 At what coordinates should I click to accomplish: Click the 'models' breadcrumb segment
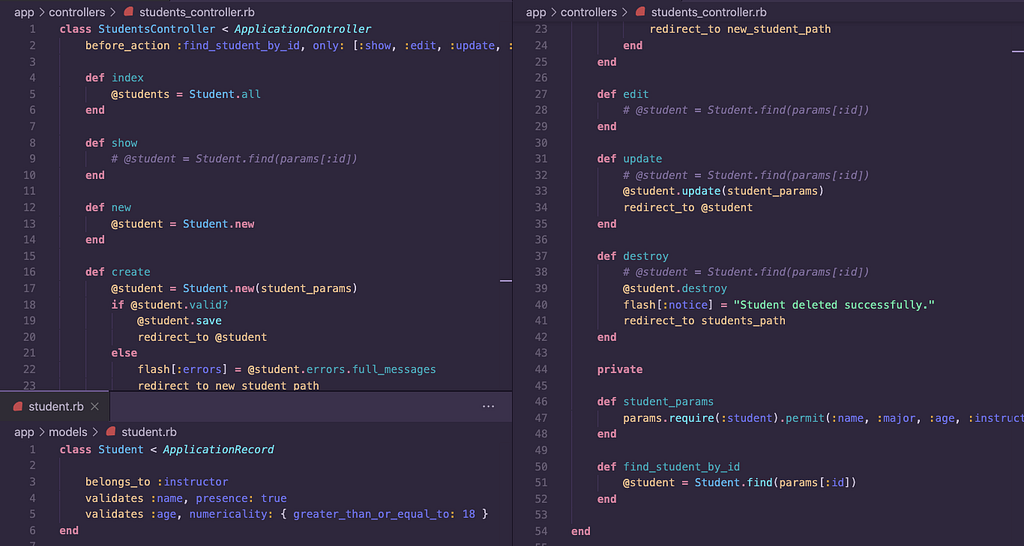(x=68, y=432)
